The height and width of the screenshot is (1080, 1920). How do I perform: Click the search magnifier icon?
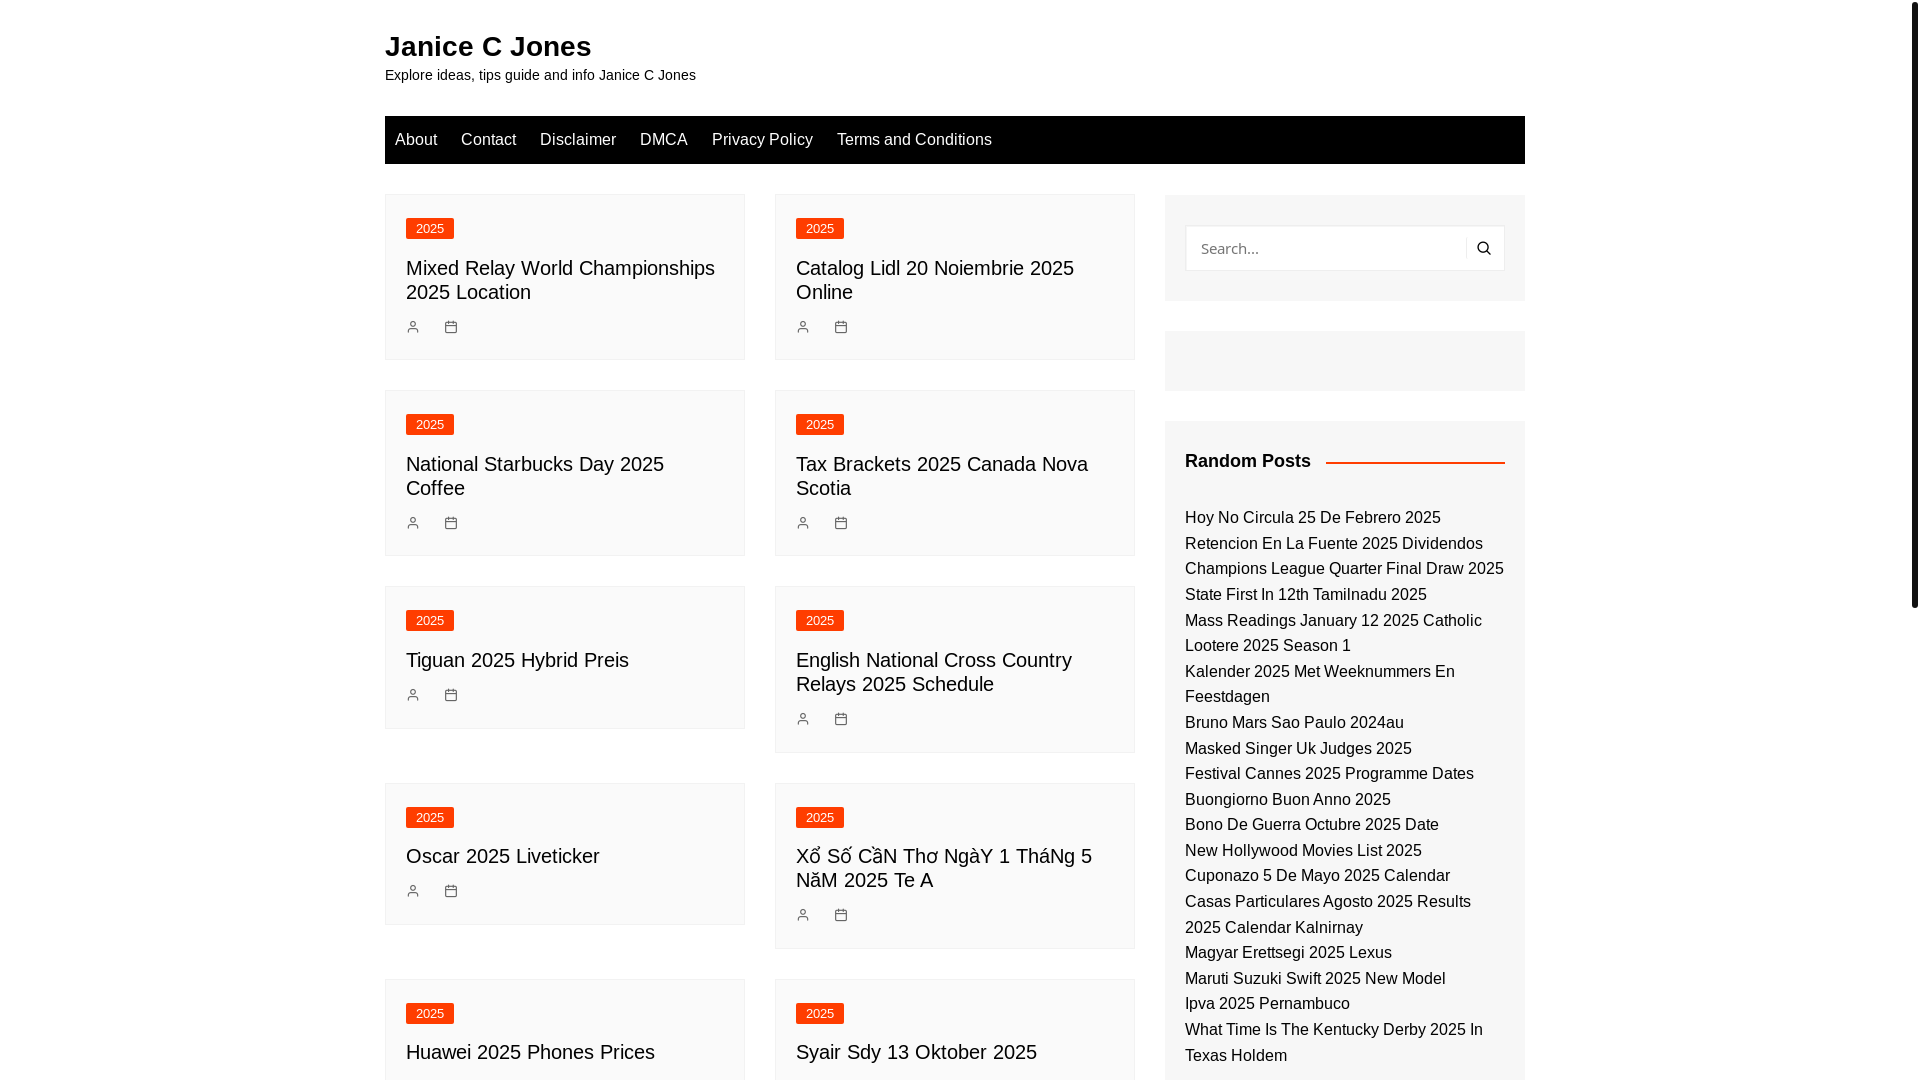1484,248
